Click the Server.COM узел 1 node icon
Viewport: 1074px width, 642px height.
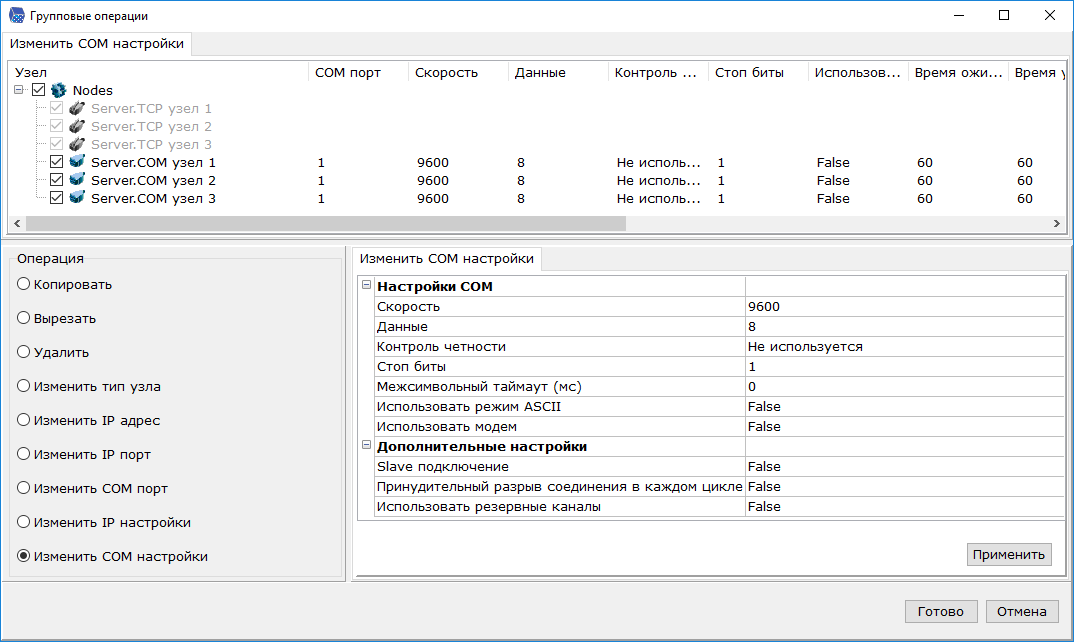point(76,162)
